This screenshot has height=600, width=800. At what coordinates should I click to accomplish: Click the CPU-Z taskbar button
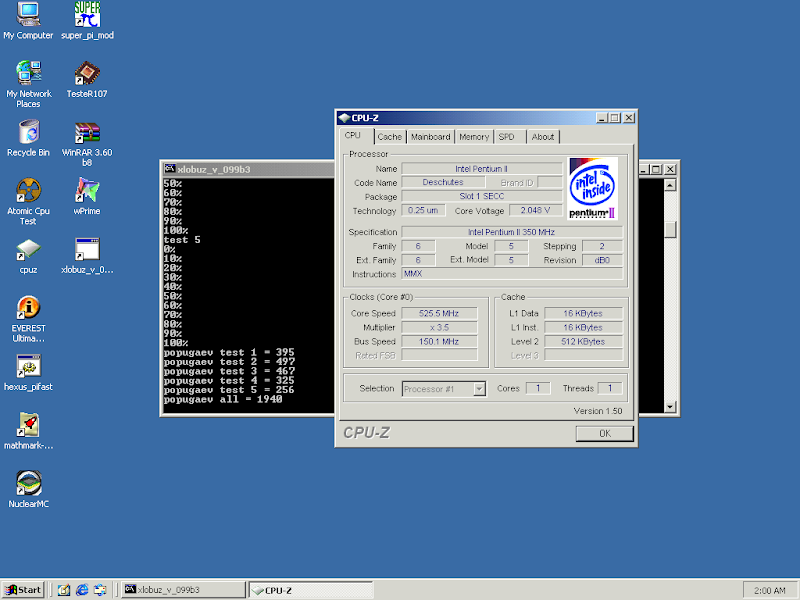point(311,590)
